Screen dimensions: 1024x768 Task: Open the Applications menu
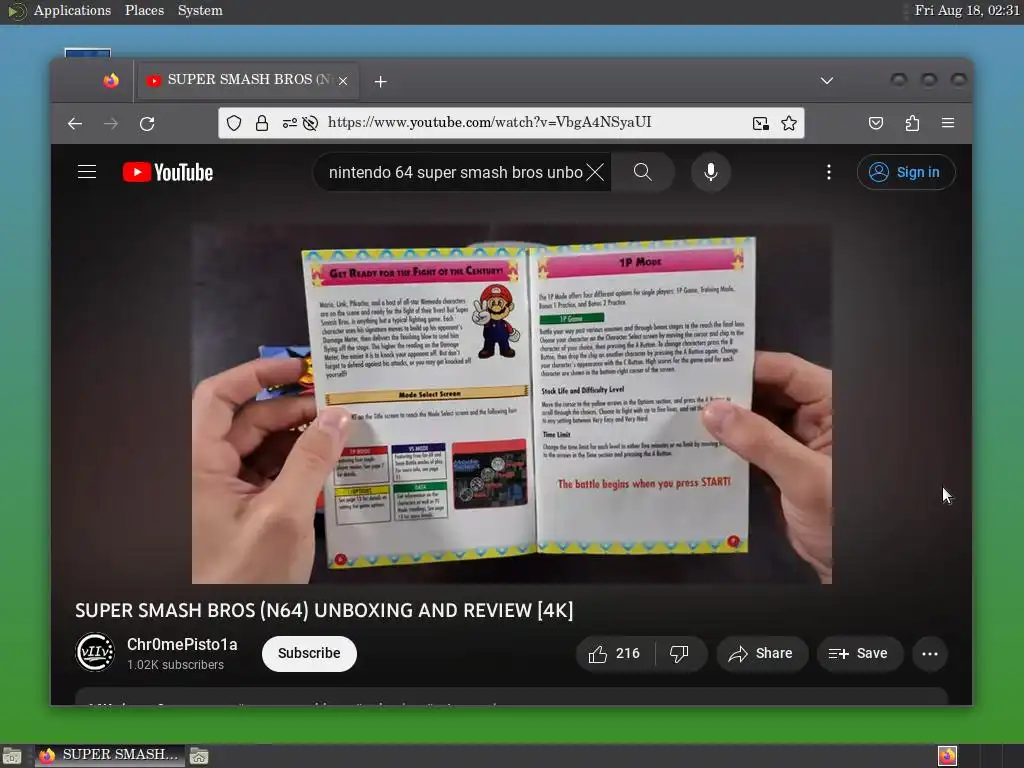point(72,10)
